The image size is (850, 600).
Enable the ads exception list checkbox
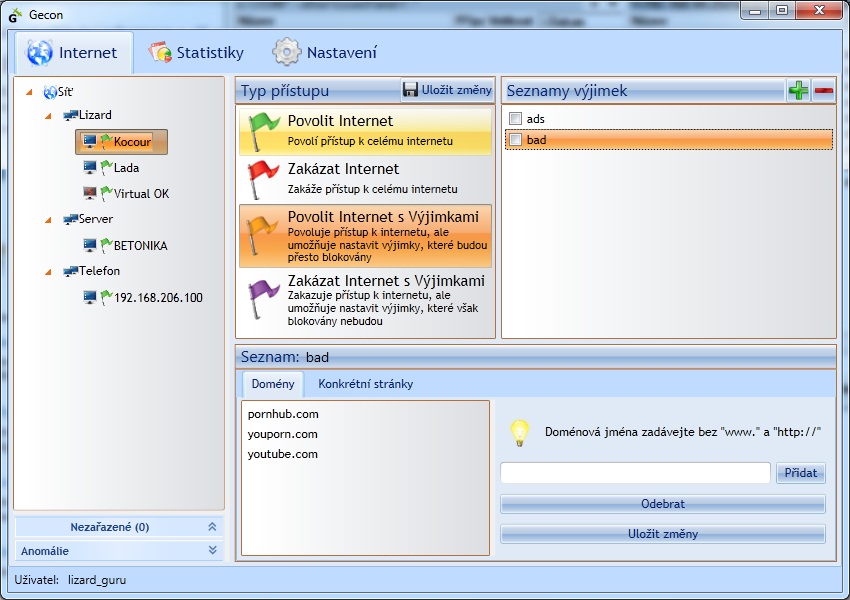tap(516, 119)
